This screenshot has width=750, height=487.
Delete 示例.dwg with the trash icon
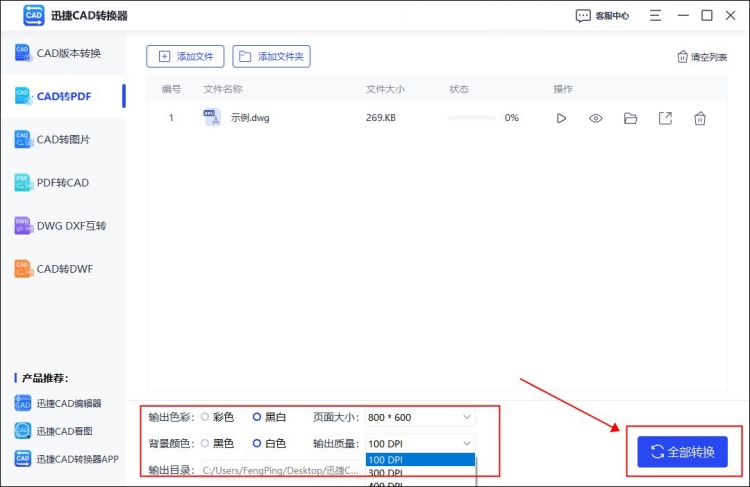(x=700, y=118)
